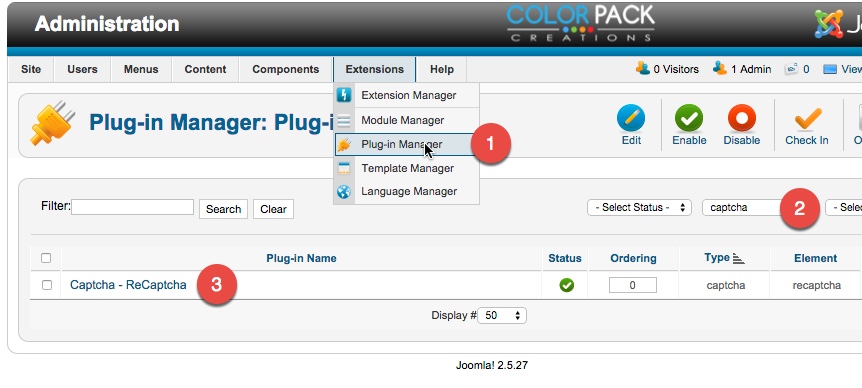Open the Select Status dropdown
This screenshot has width=862, height=388.
click(639, 208)
